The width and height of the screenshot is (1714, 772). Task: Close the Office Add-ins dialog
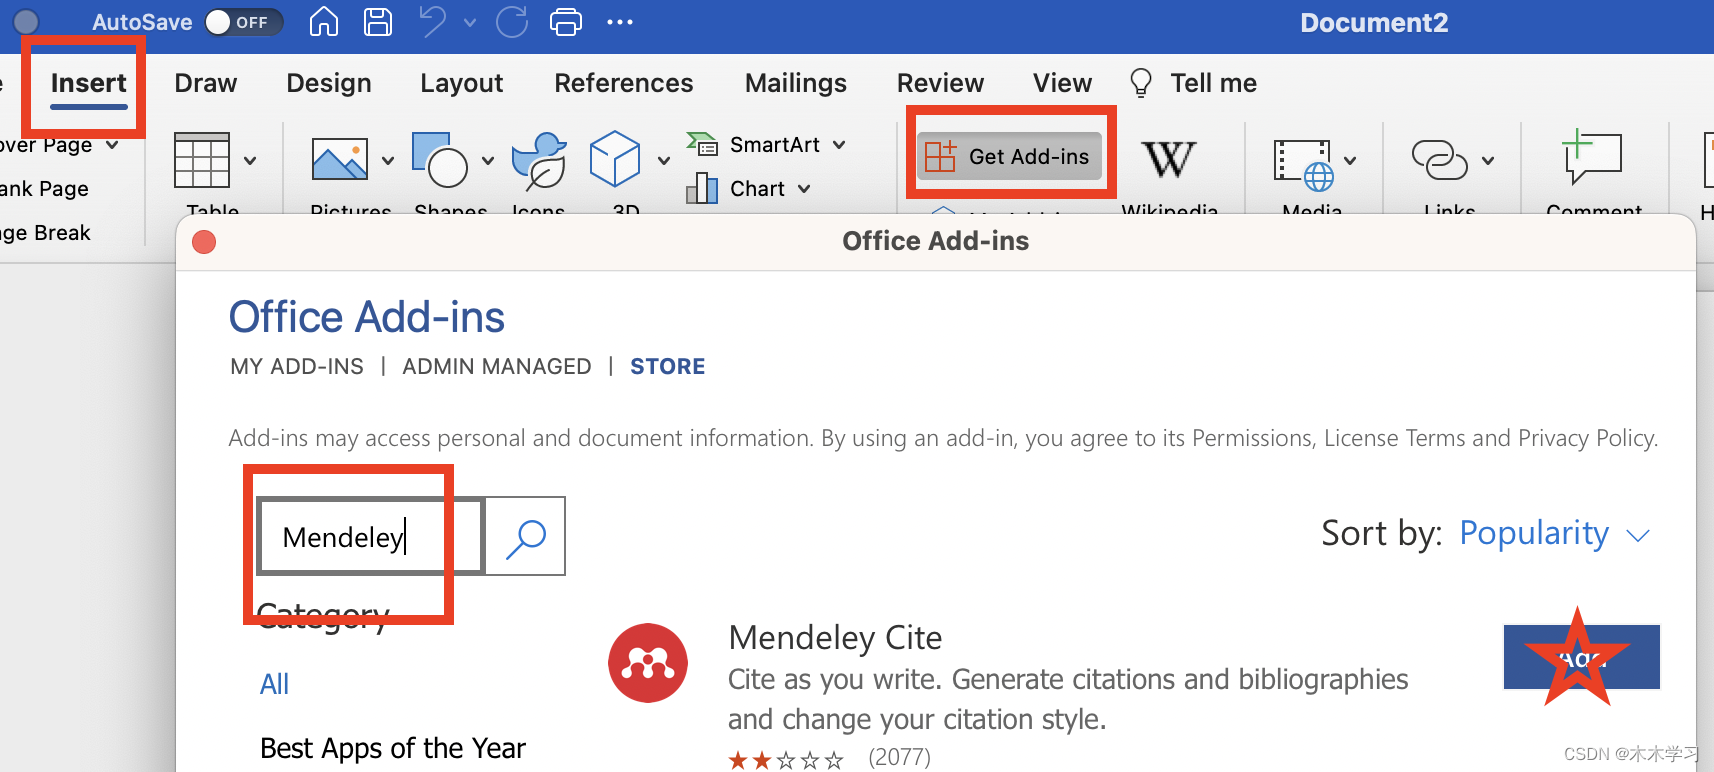(204, 242)
